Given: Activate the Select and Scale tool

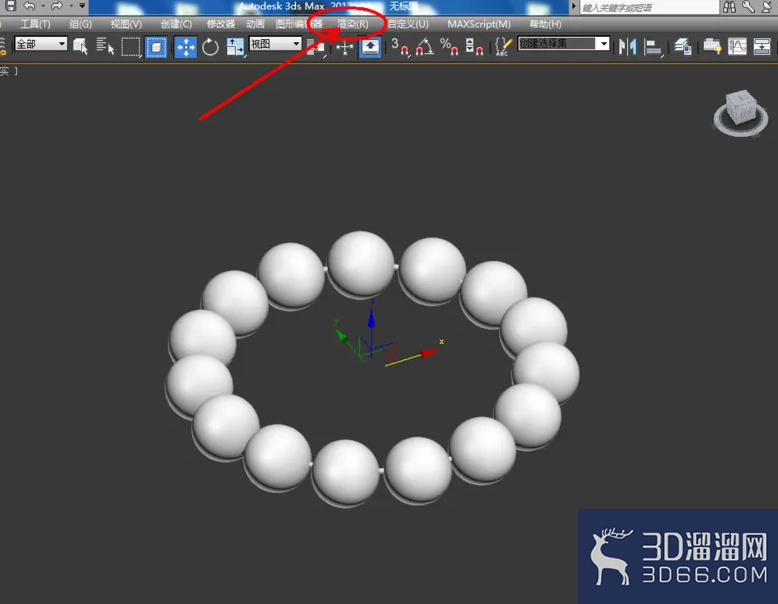Looking at the screenshot, I should point(235,47).
